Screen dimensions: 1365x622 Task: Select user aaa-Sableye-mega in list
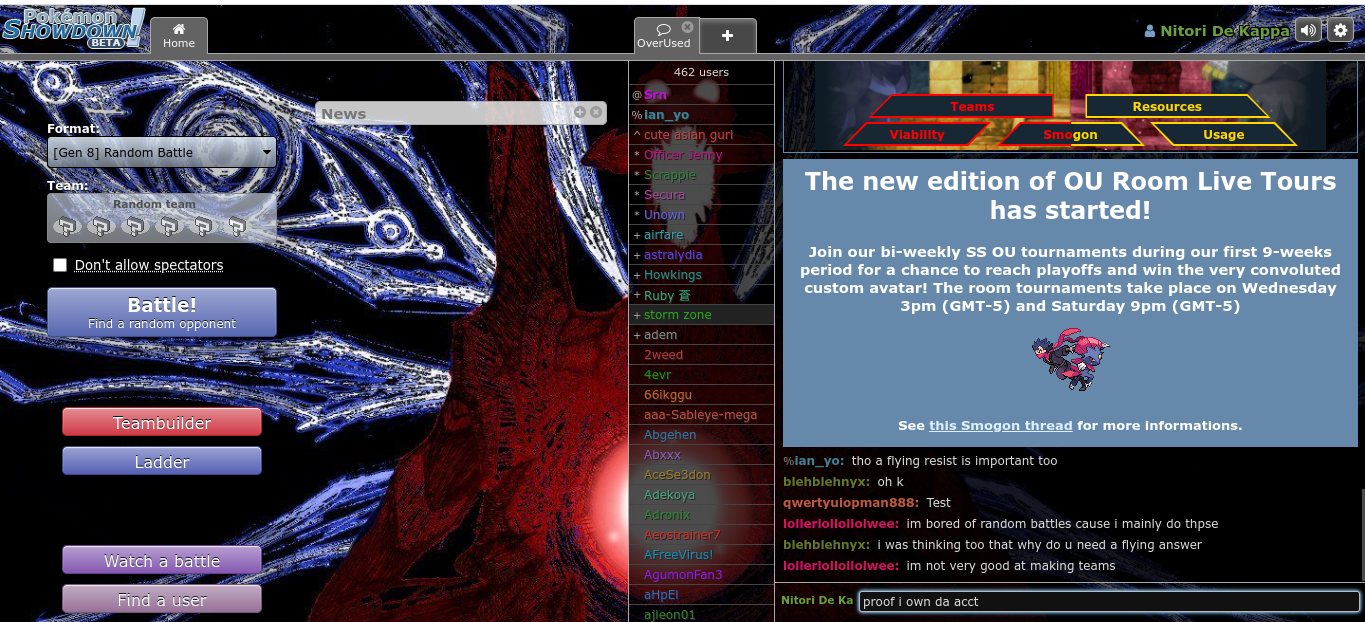(701, 414)
